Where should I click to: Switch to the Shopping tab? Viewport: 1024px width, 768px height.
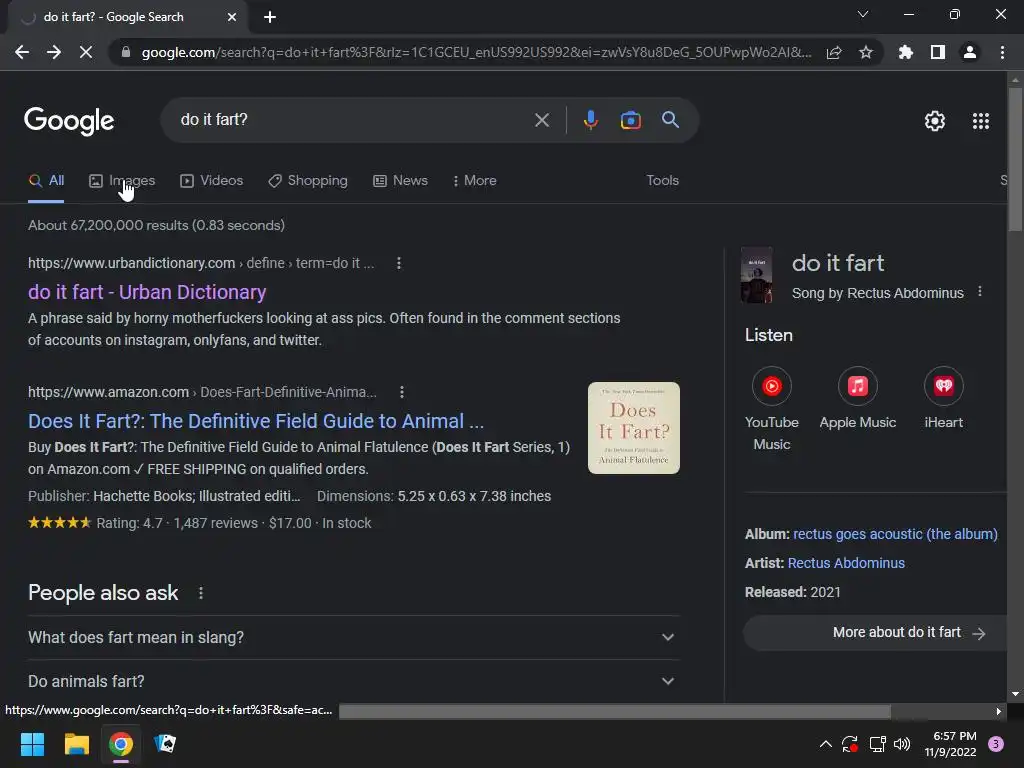(x=308, y=181)
